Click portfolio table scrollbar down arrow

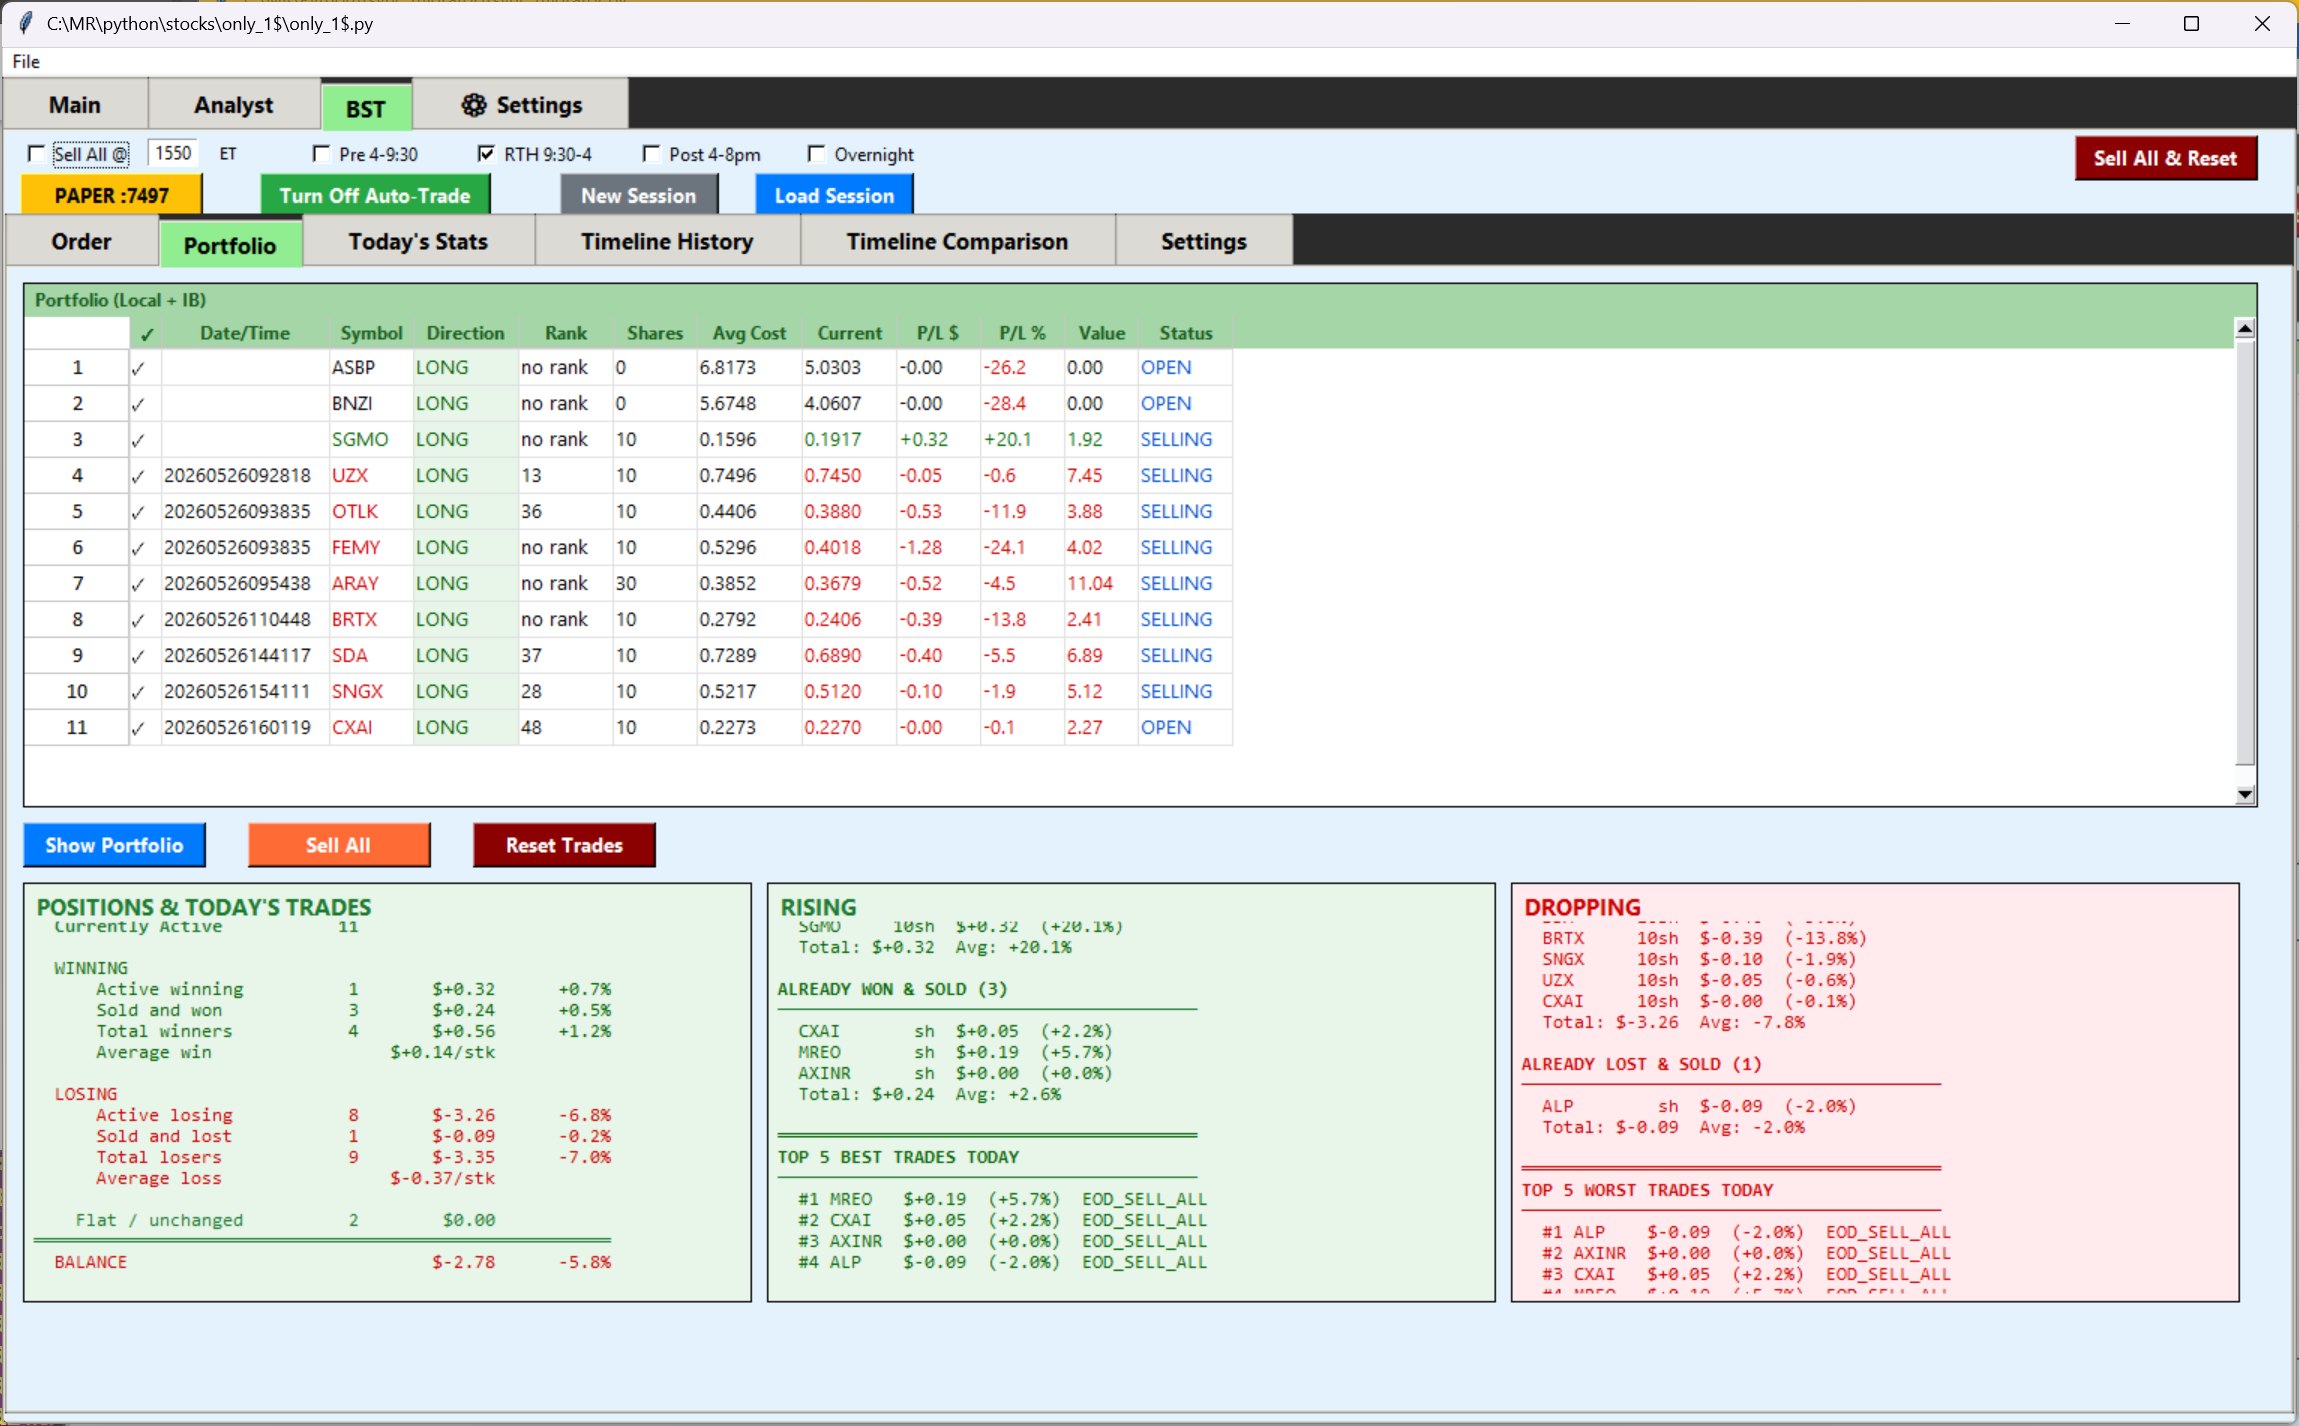click(2245, 794)
